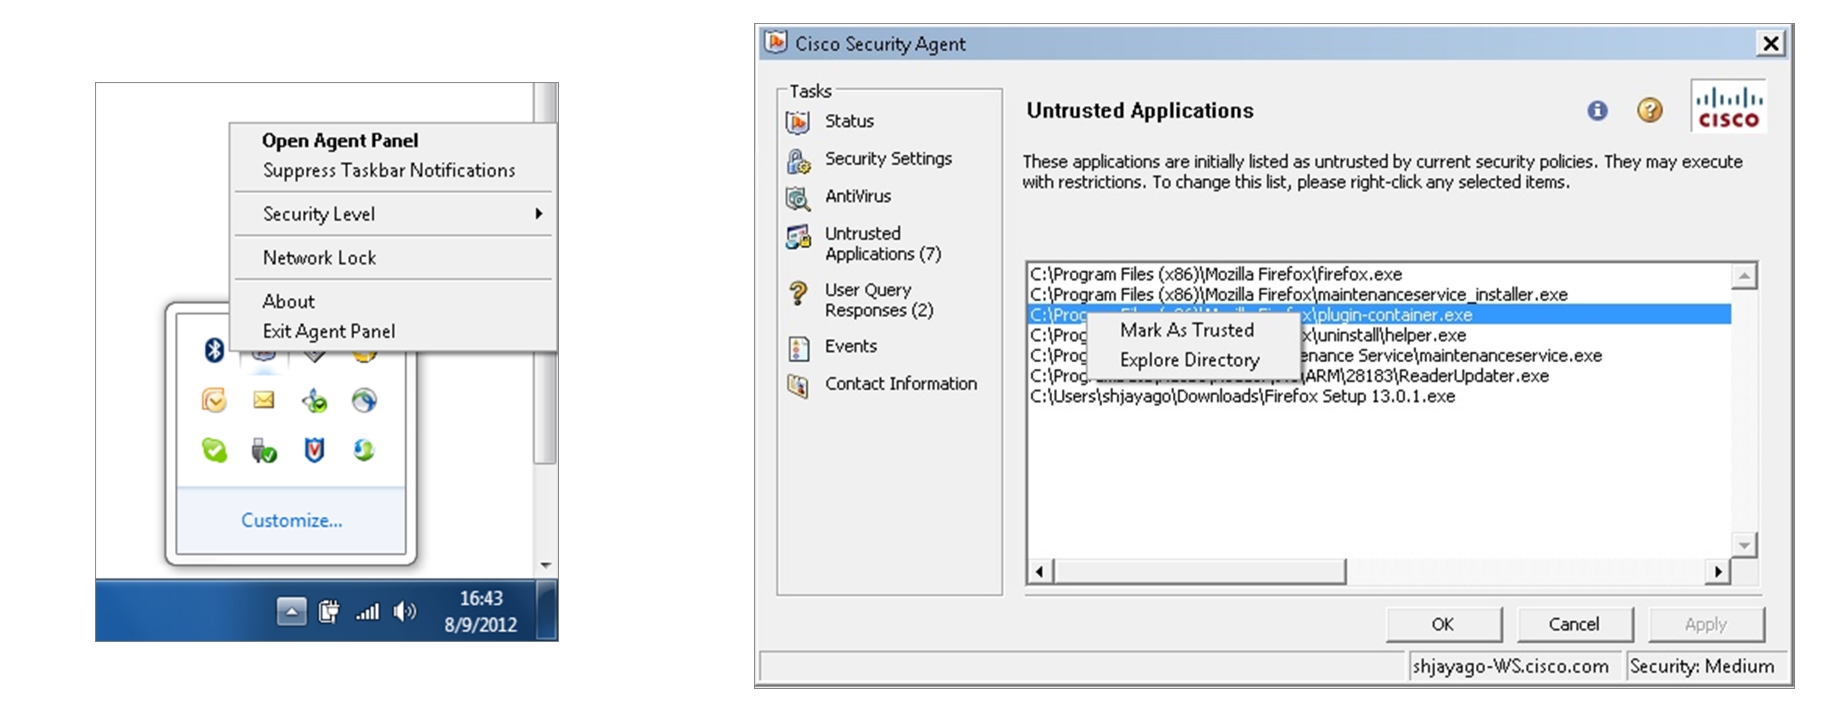Click the Contact Information task icon
Viewport: 1839px width, 712px height.
click(798, 385)
